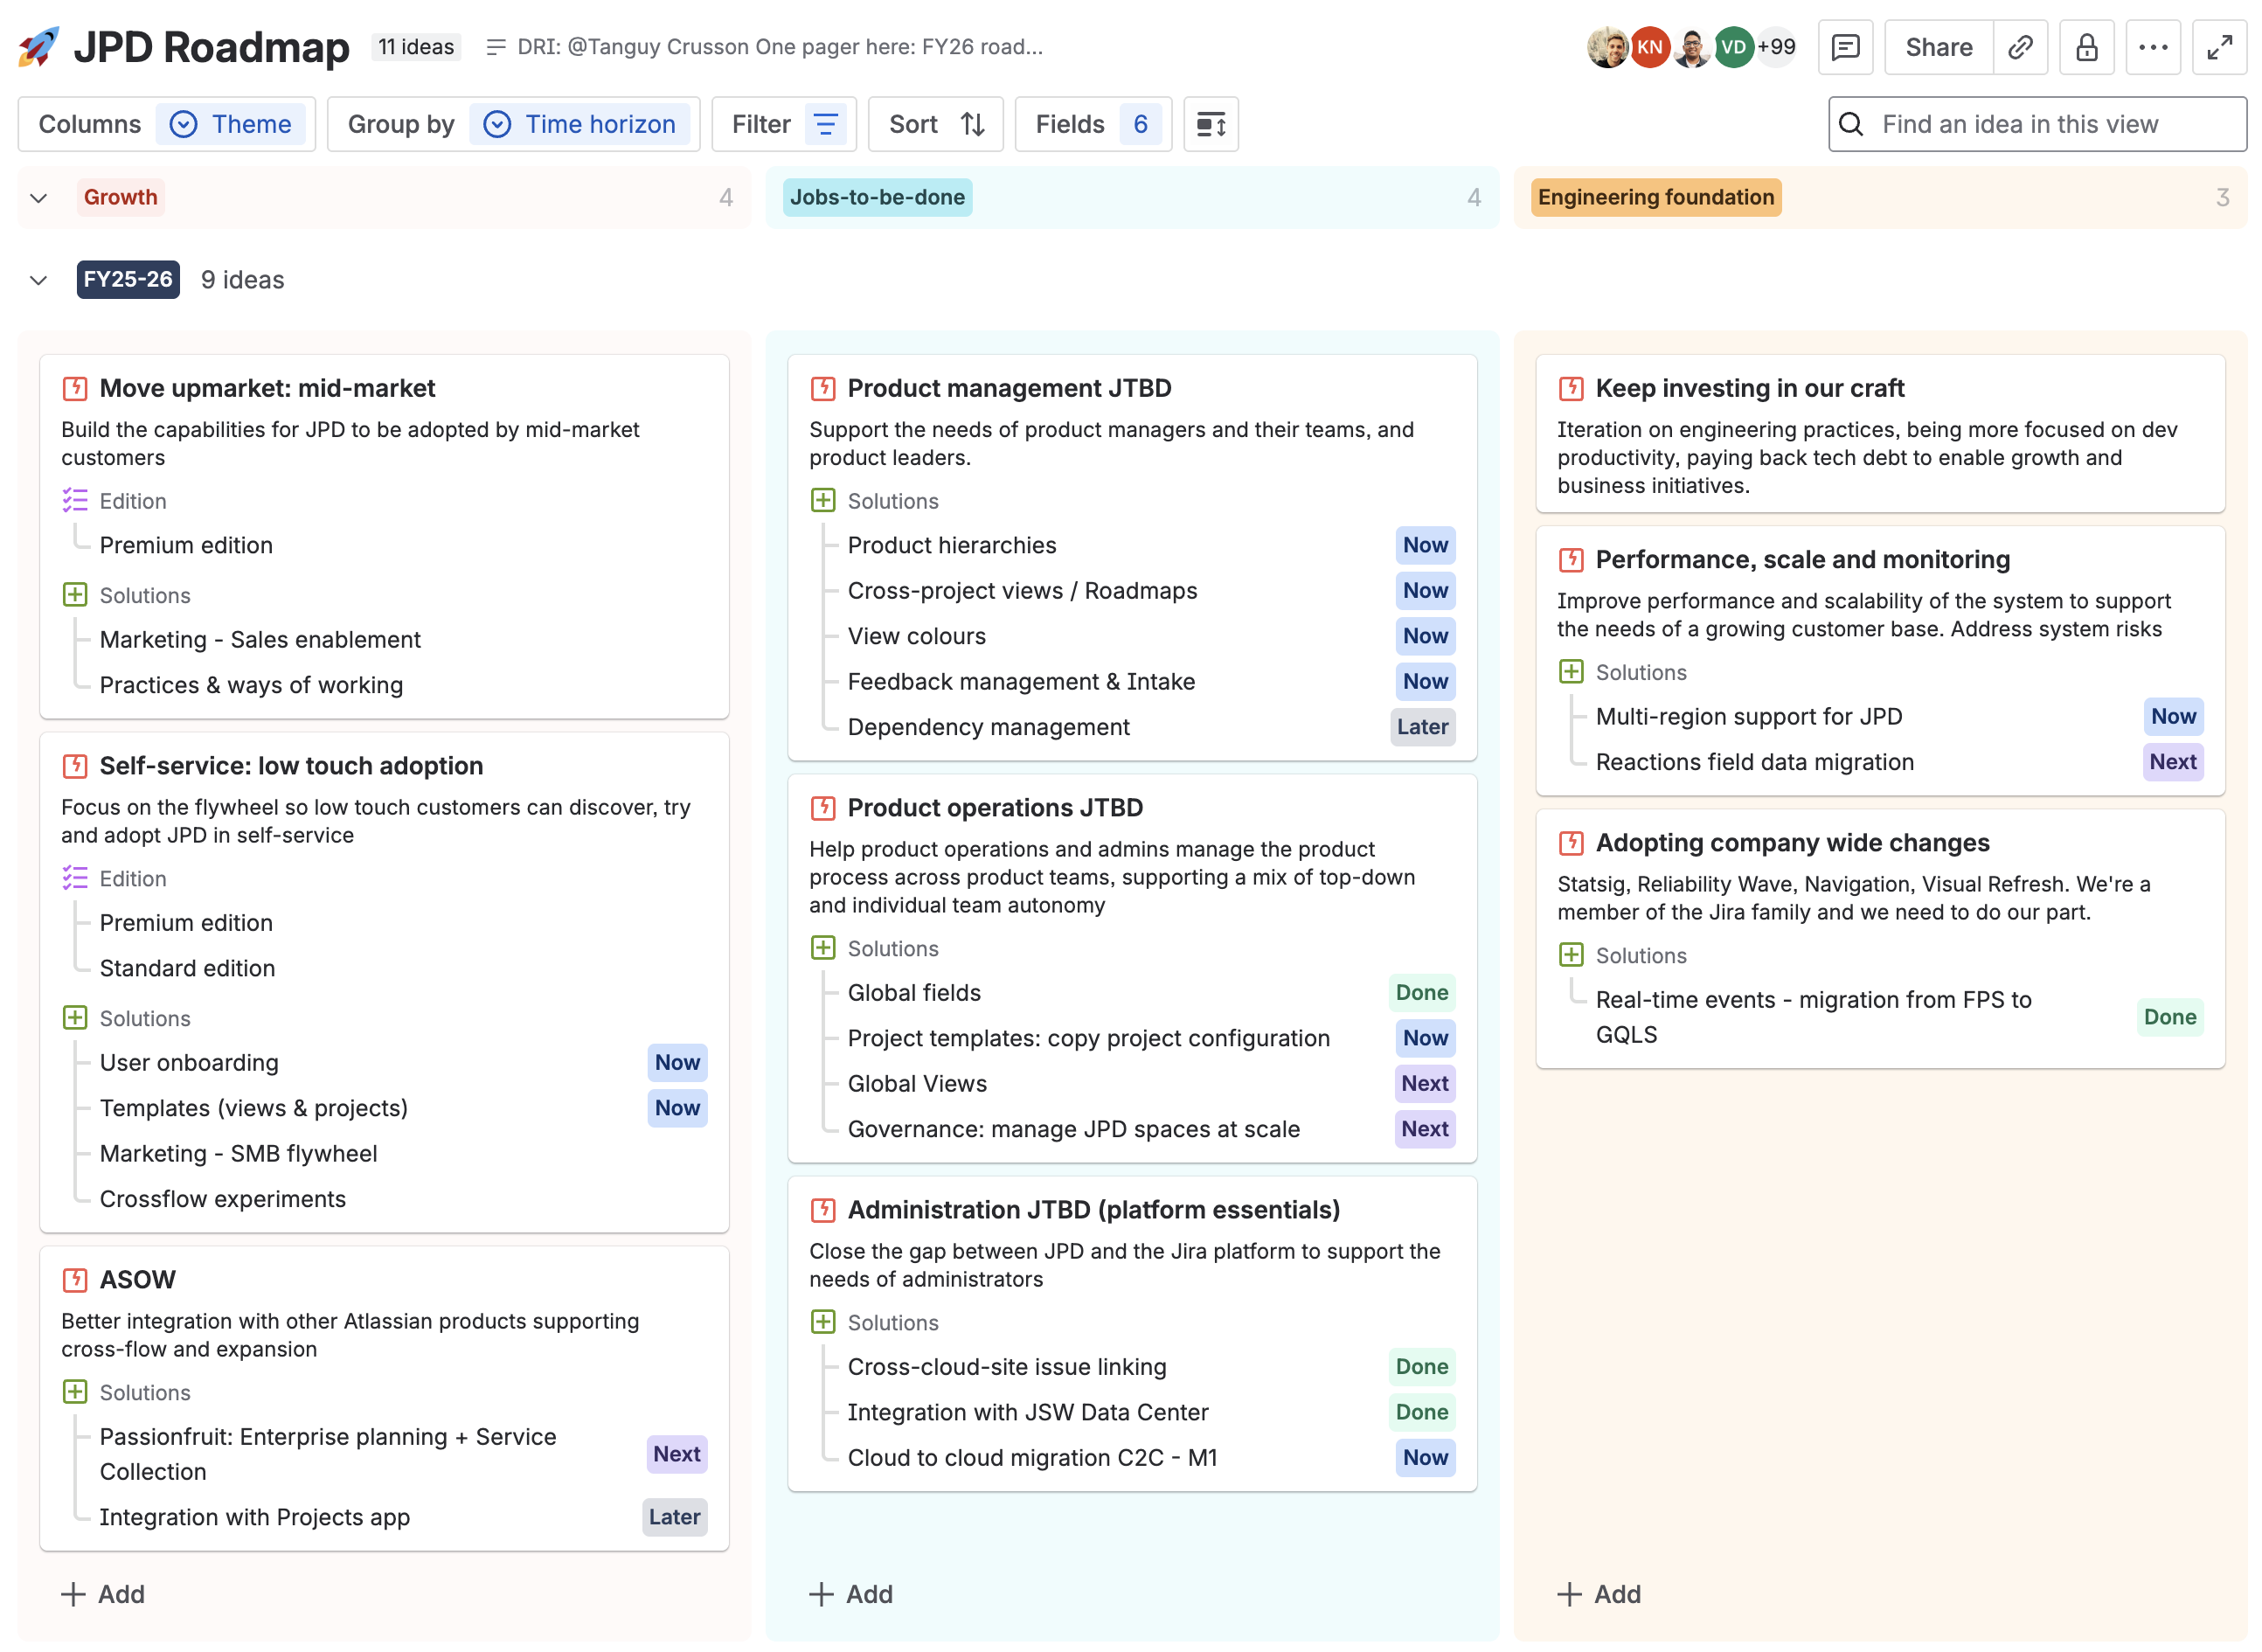Change the Columns field from Theme
The width and height of the screenshot is (2262, 1652).
[231, 124]
